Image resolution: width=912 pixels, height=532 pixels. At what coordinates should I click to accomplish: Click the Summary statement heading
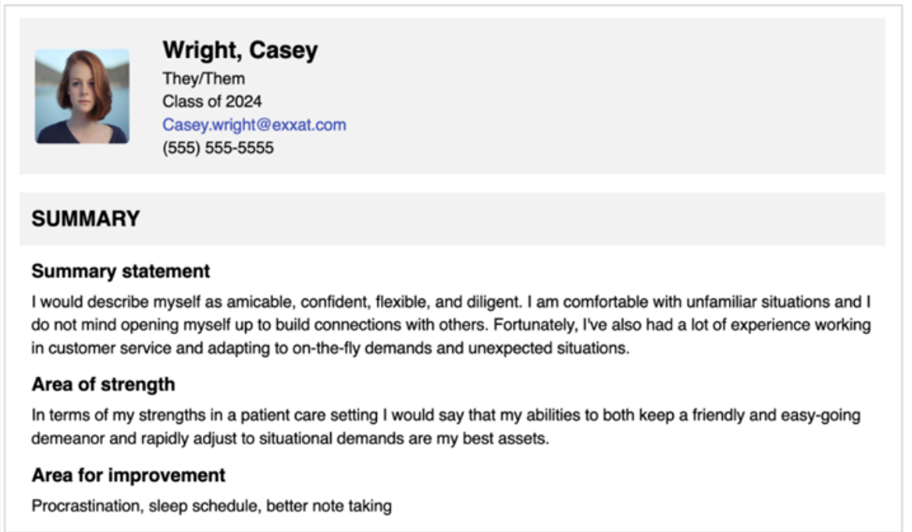(x=120, y=272)
